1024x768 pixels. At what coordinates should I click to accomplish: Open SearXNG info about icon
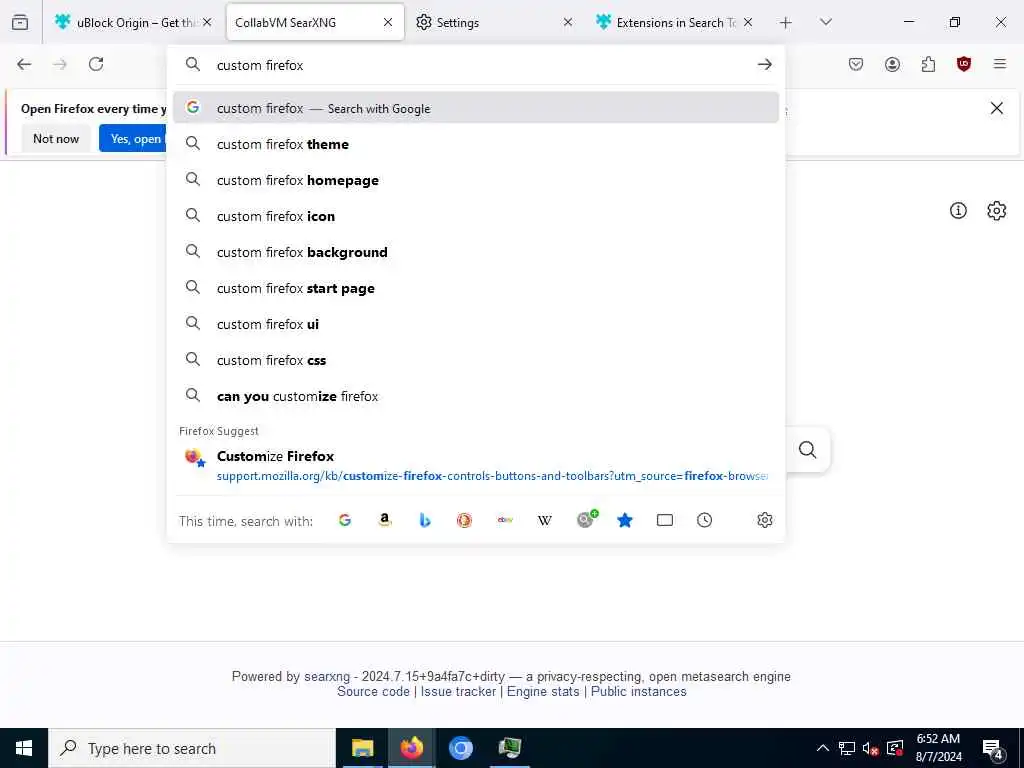click(x=958, y=210)
